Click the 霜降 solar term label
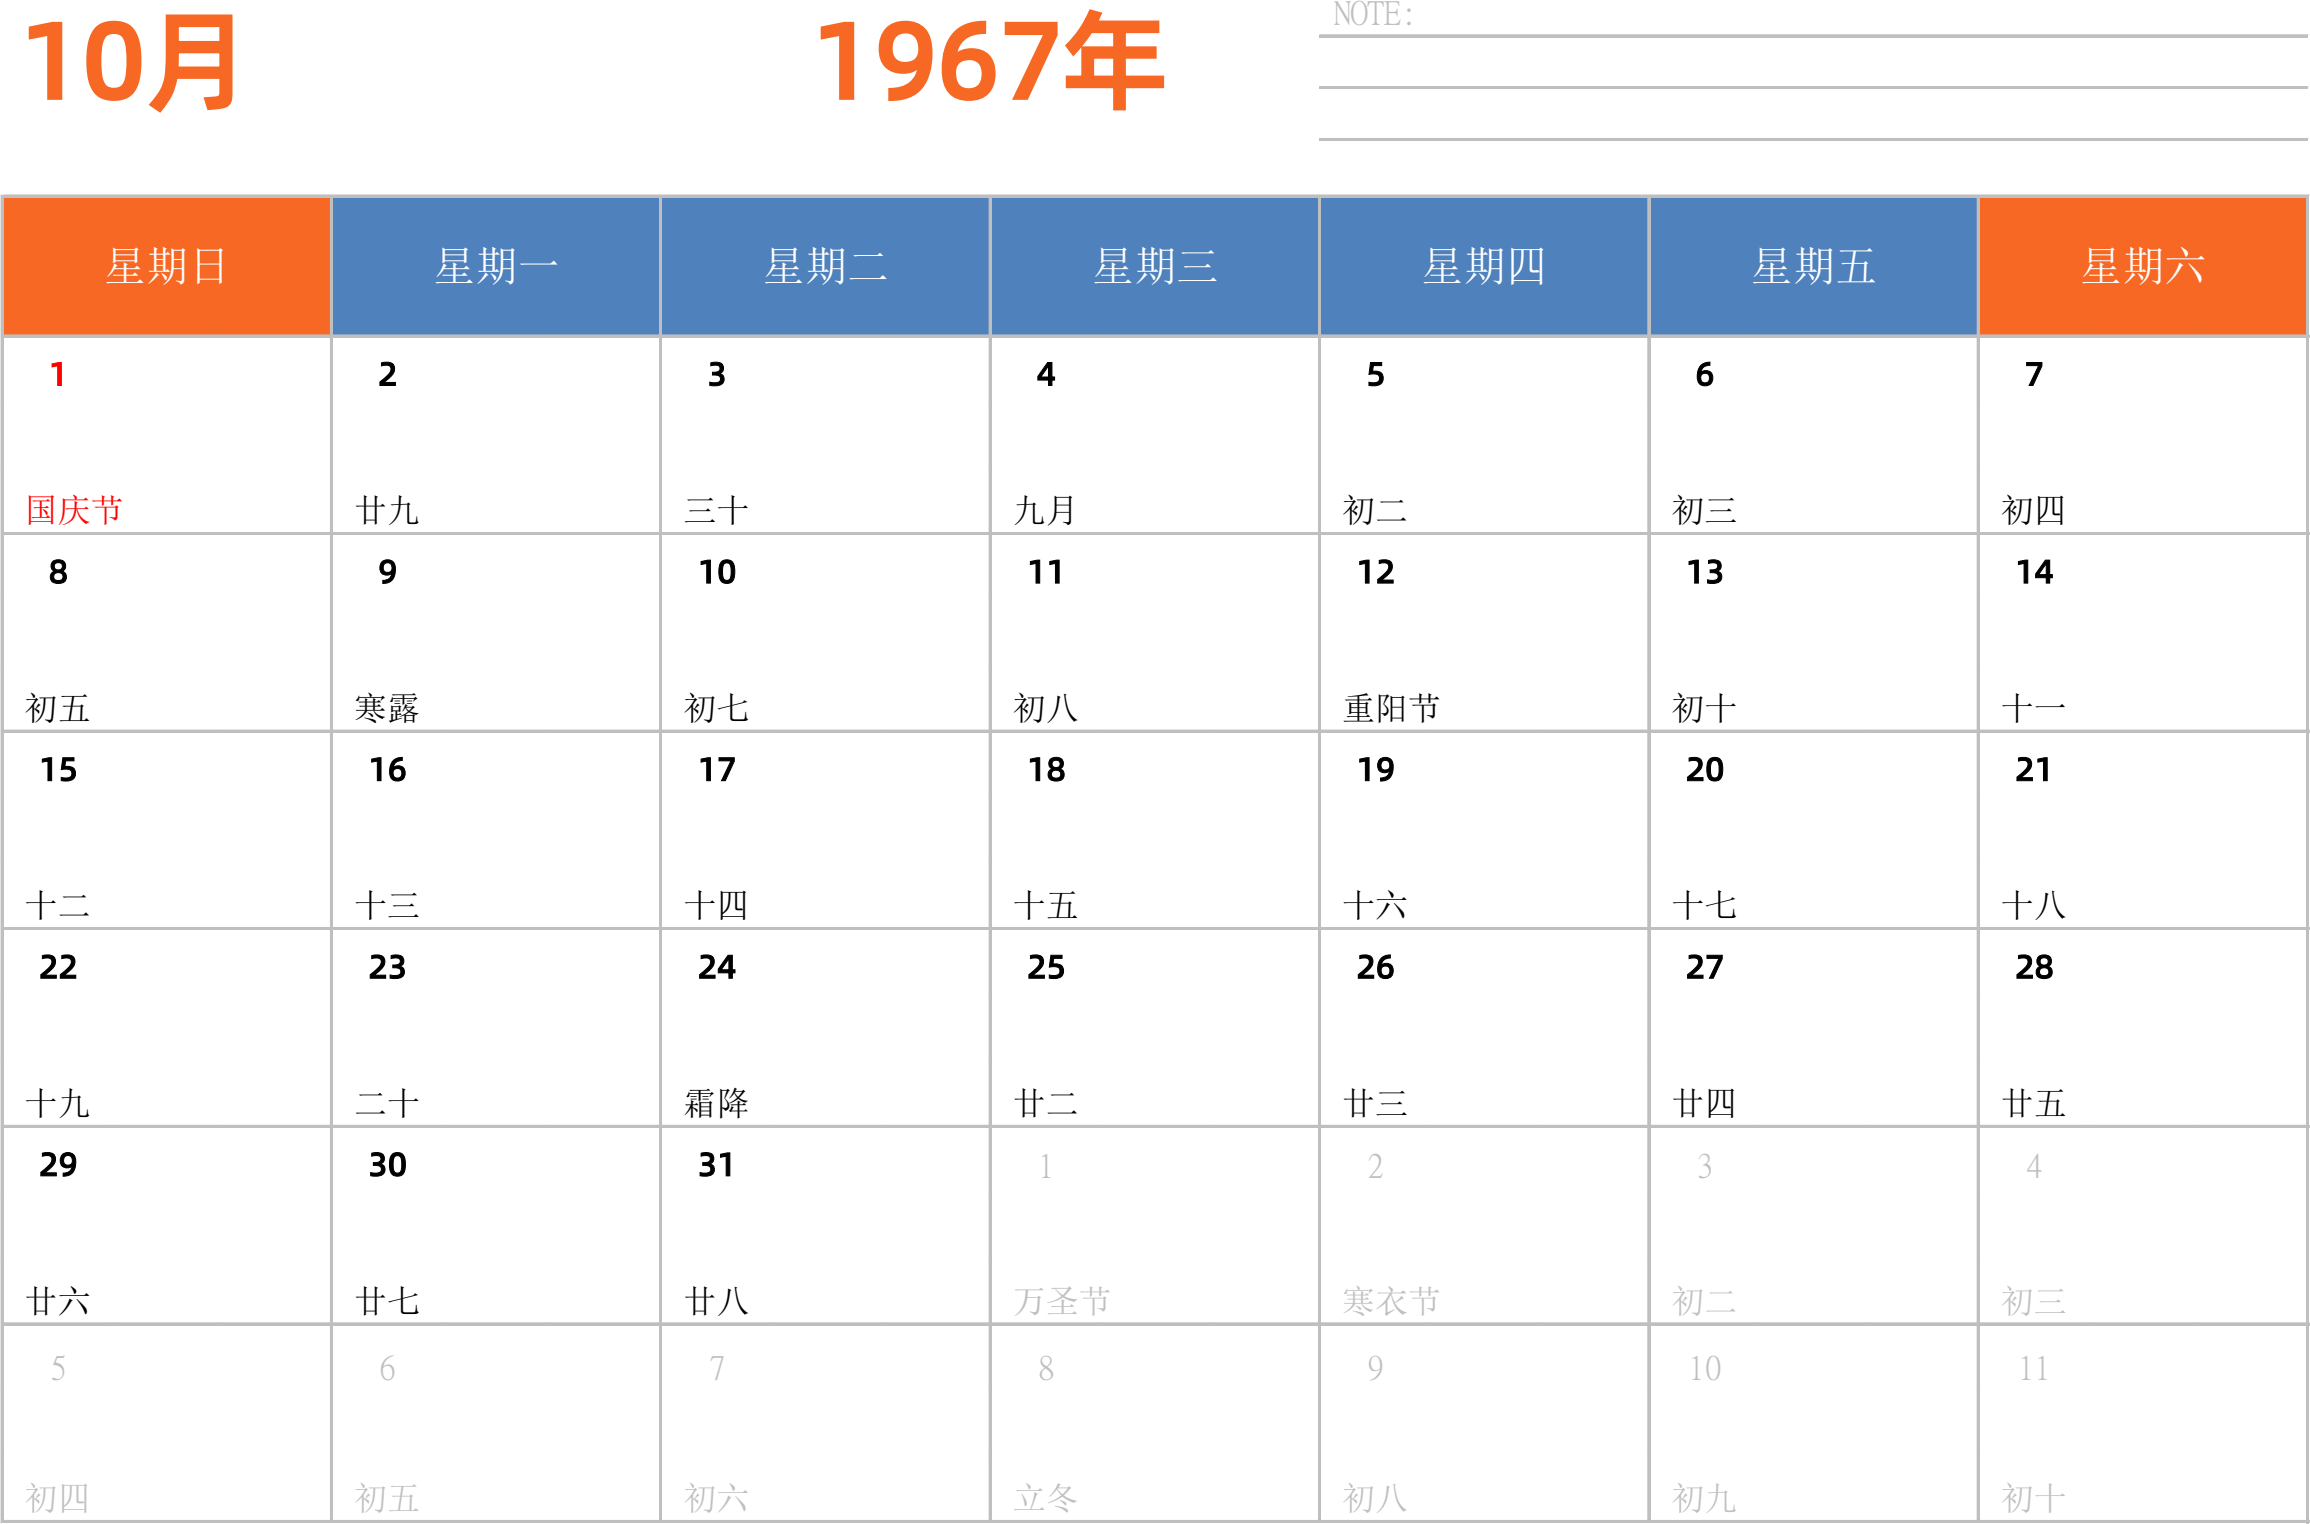 [716, 1103]
